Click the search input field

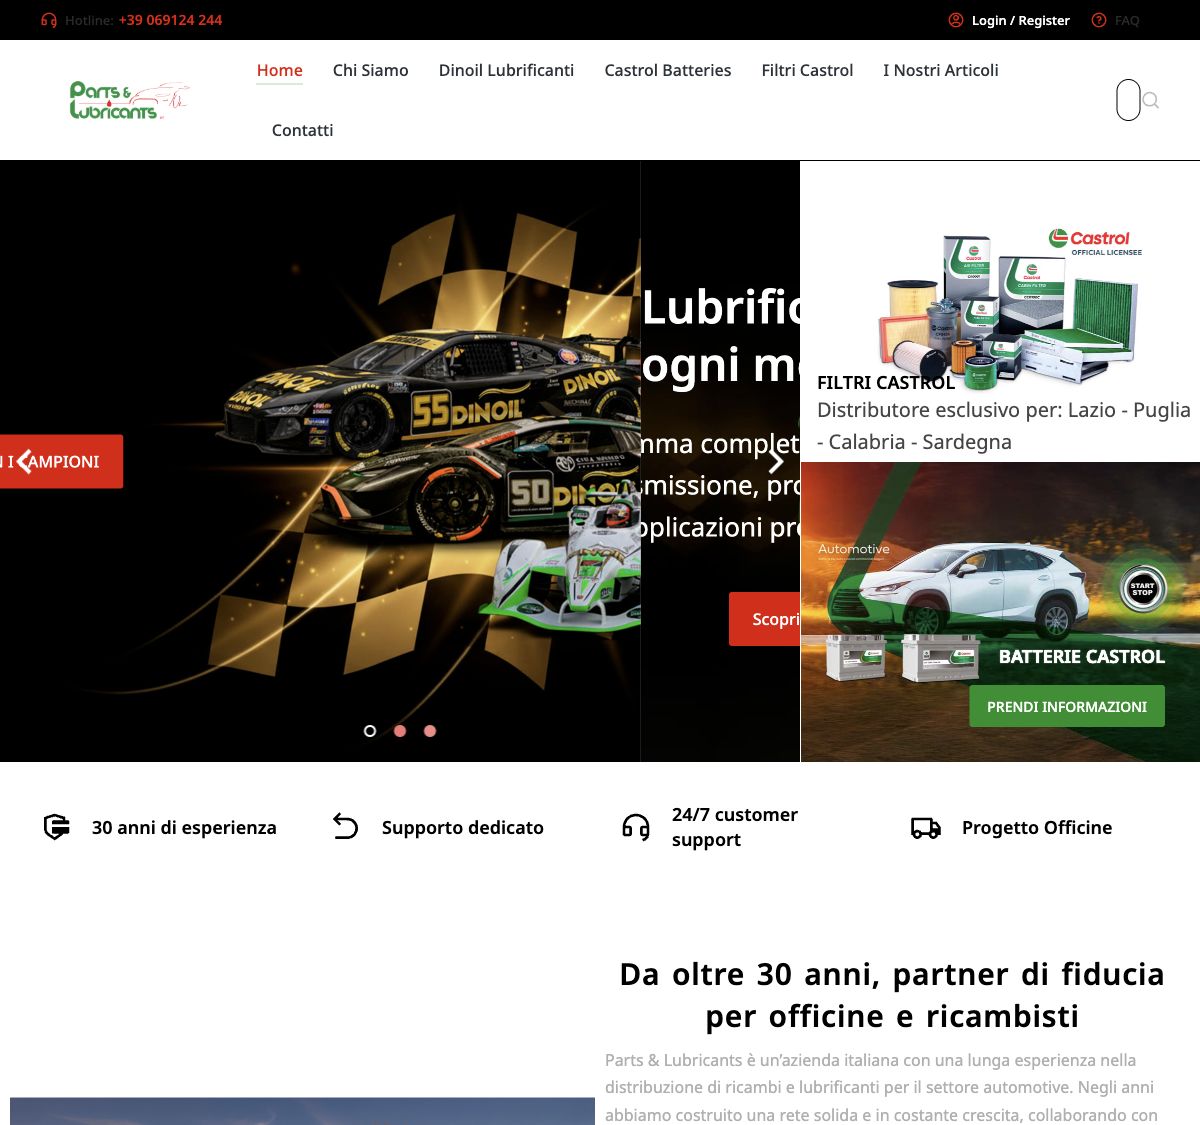click(1128, 100)
